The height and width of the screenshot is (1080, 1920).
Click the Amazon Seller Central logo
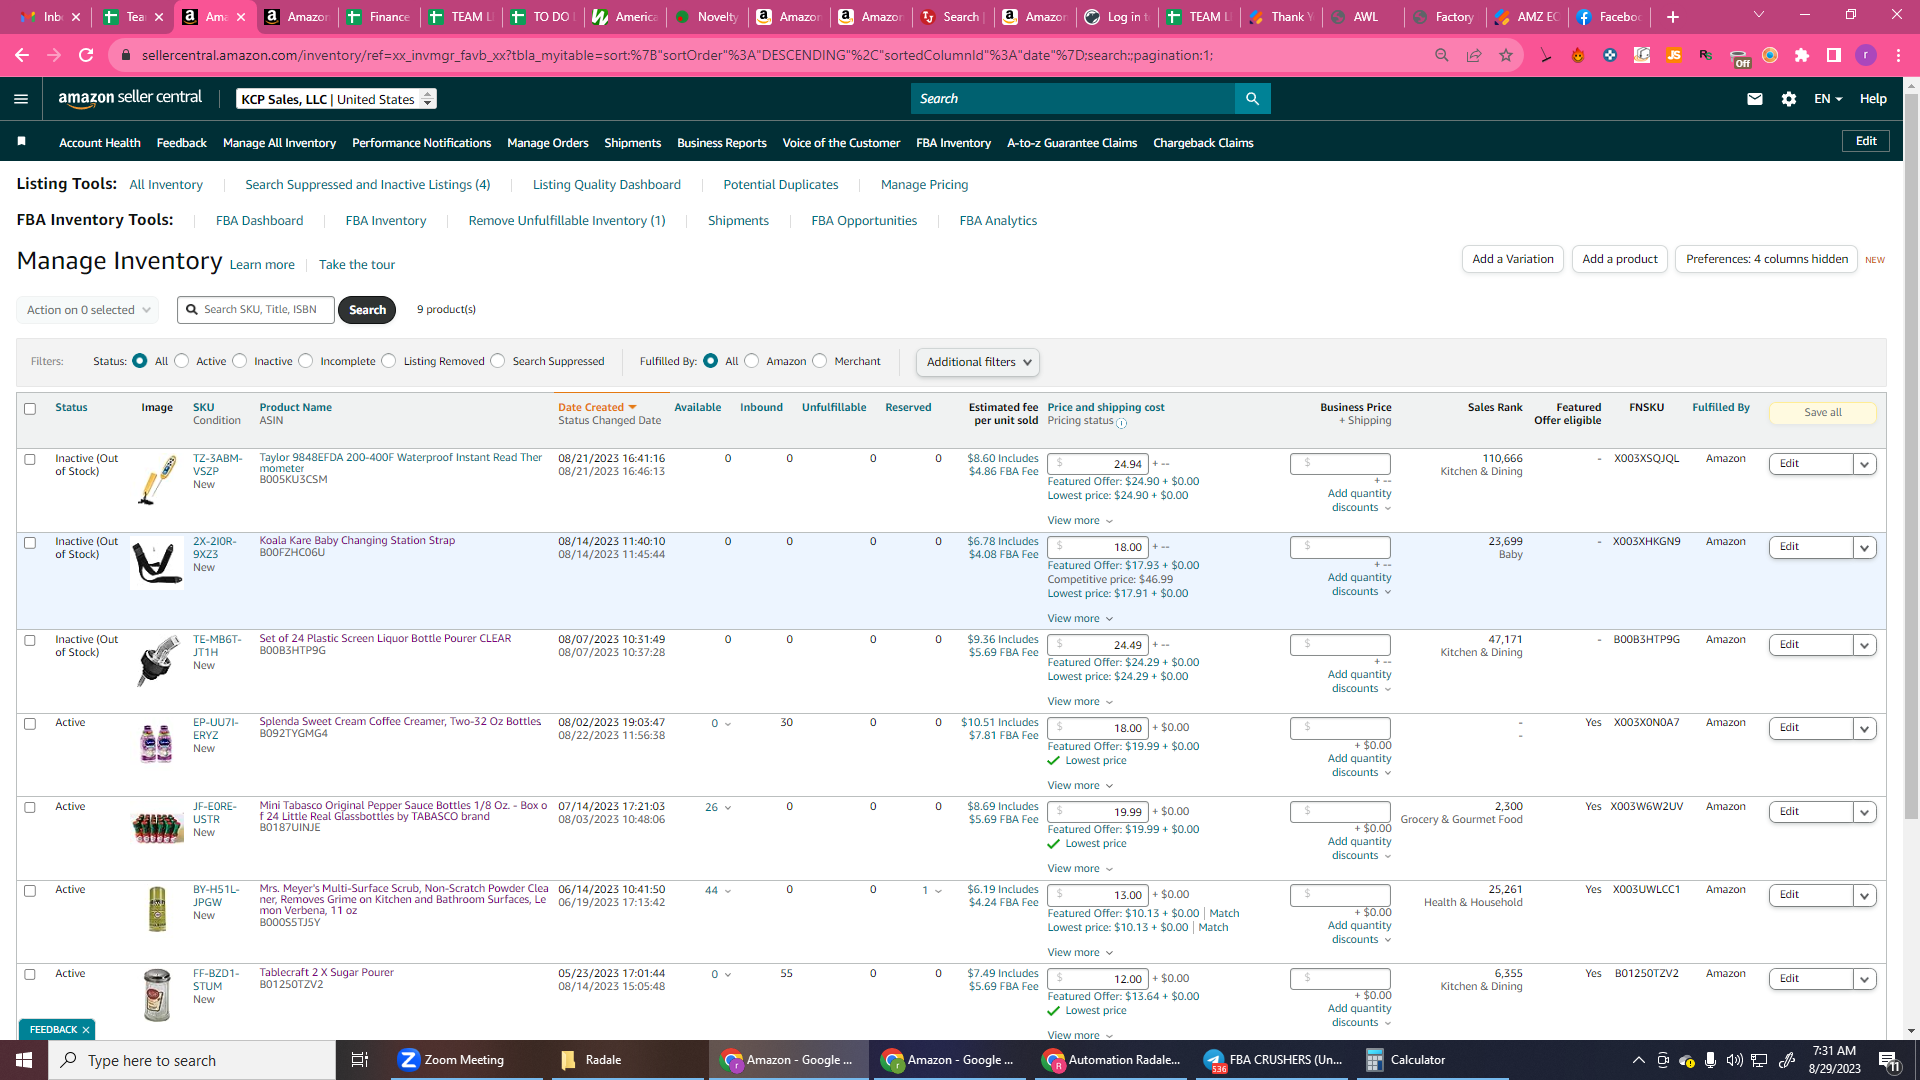[x=130, y=98]
